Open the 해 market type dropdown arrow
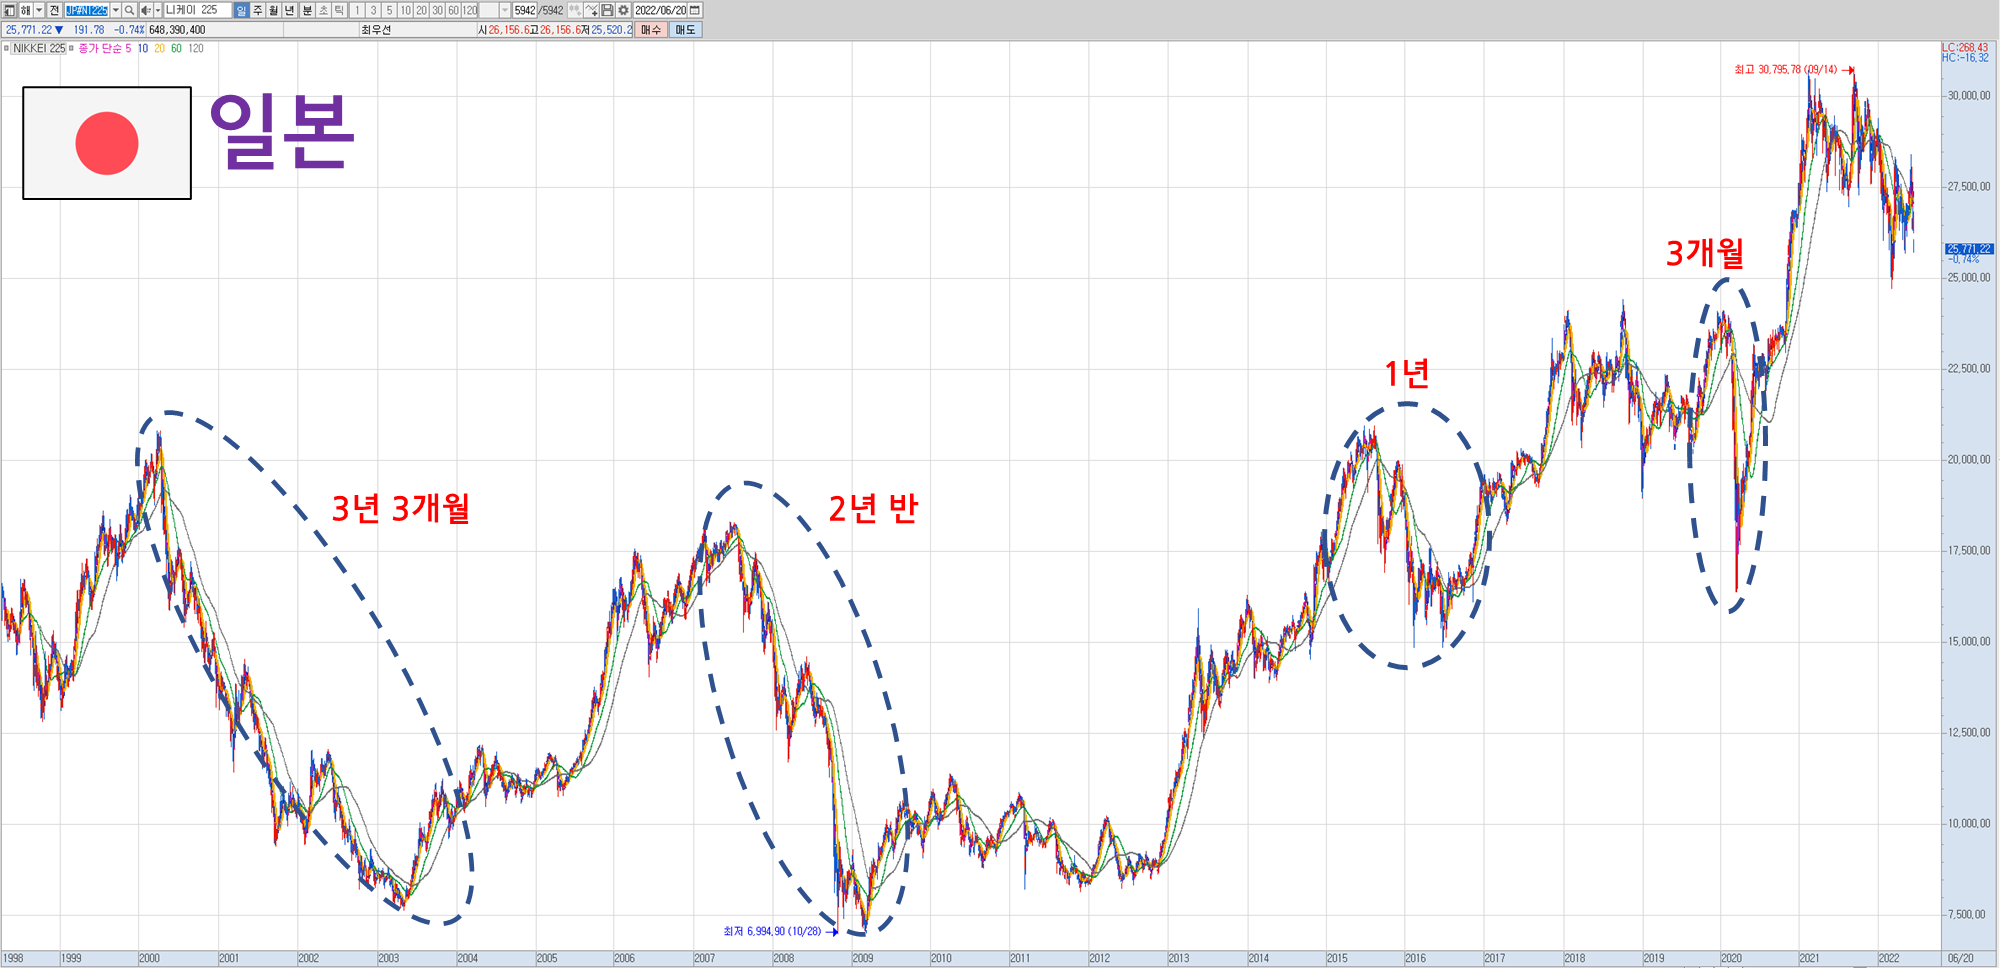The height and width of the screenshot is (968, 2000). coord(39,10)
